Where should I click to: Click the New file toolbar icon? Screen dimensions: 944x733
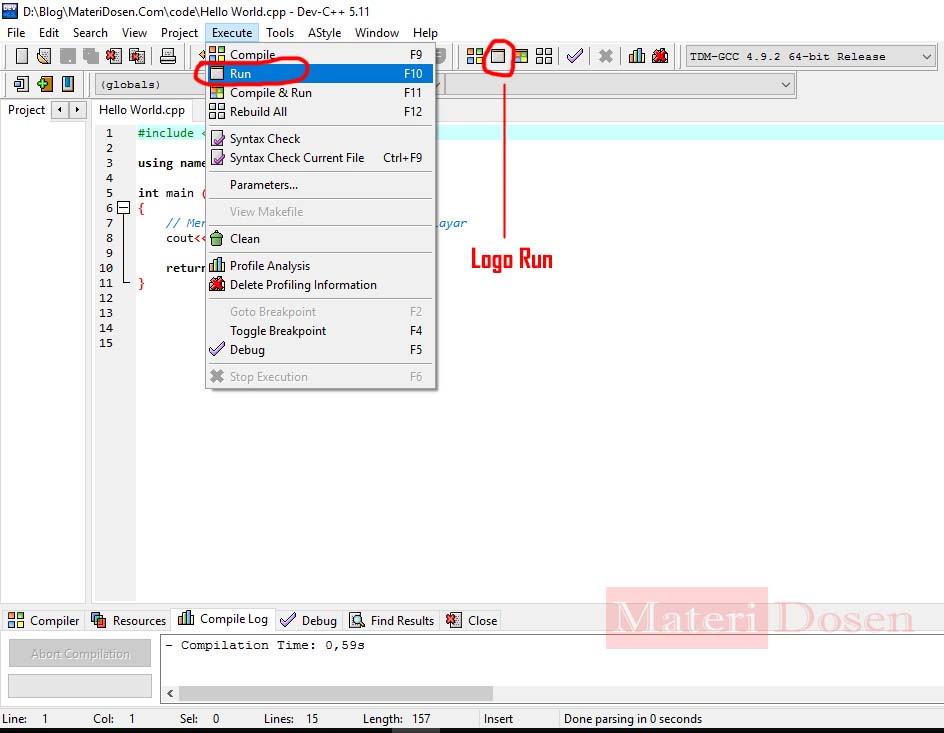click(x=22, y=56)
